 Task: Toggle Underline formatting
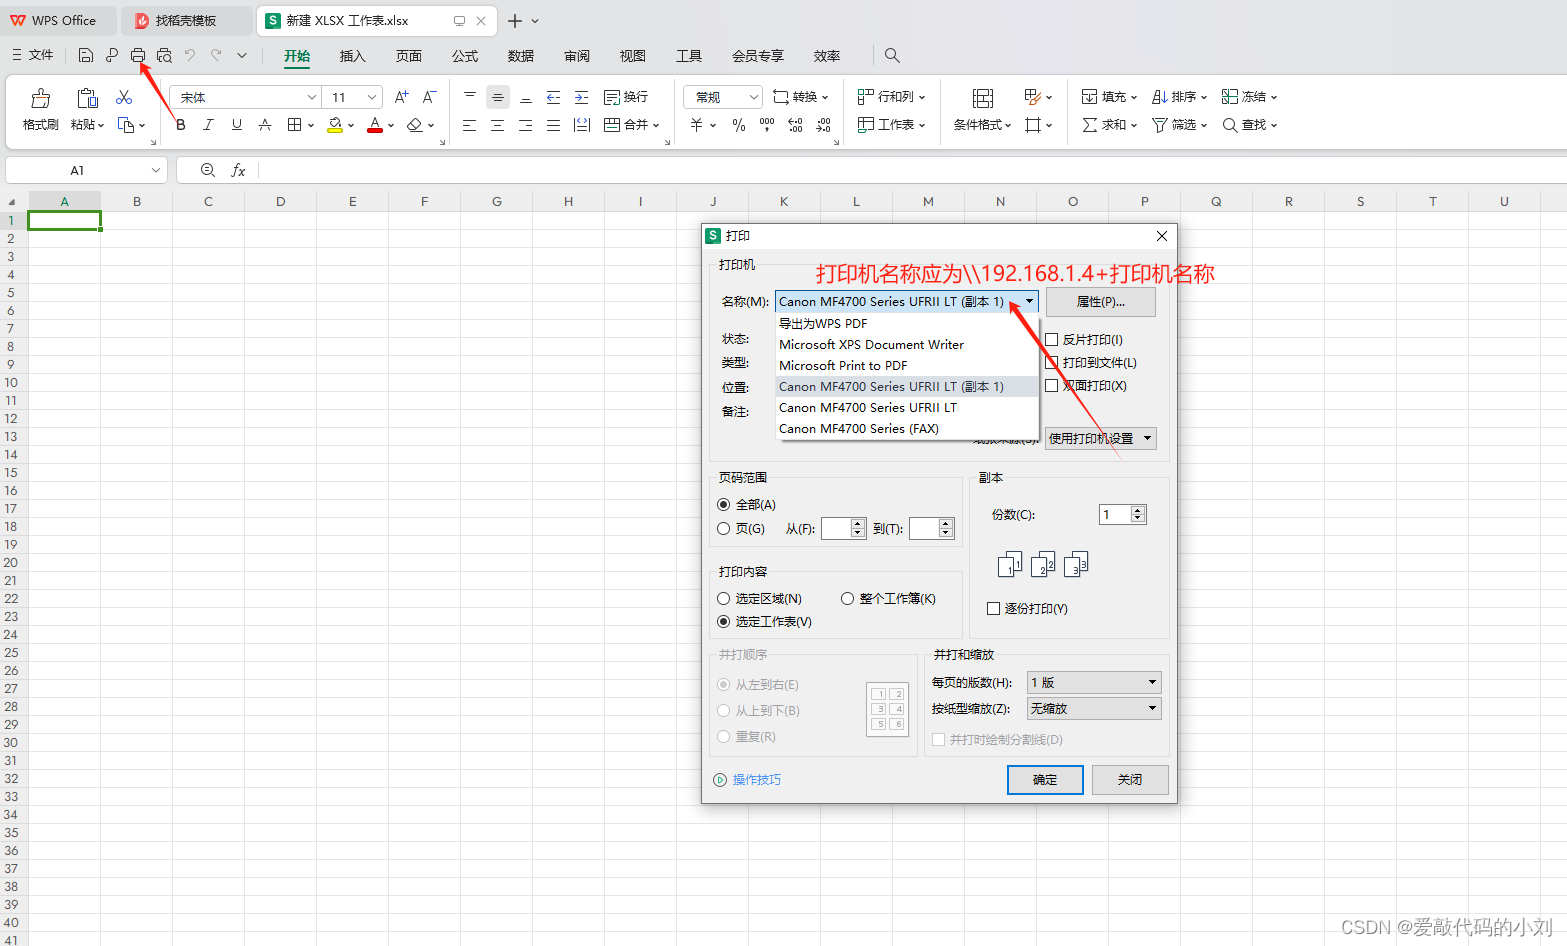click(237, 125)
